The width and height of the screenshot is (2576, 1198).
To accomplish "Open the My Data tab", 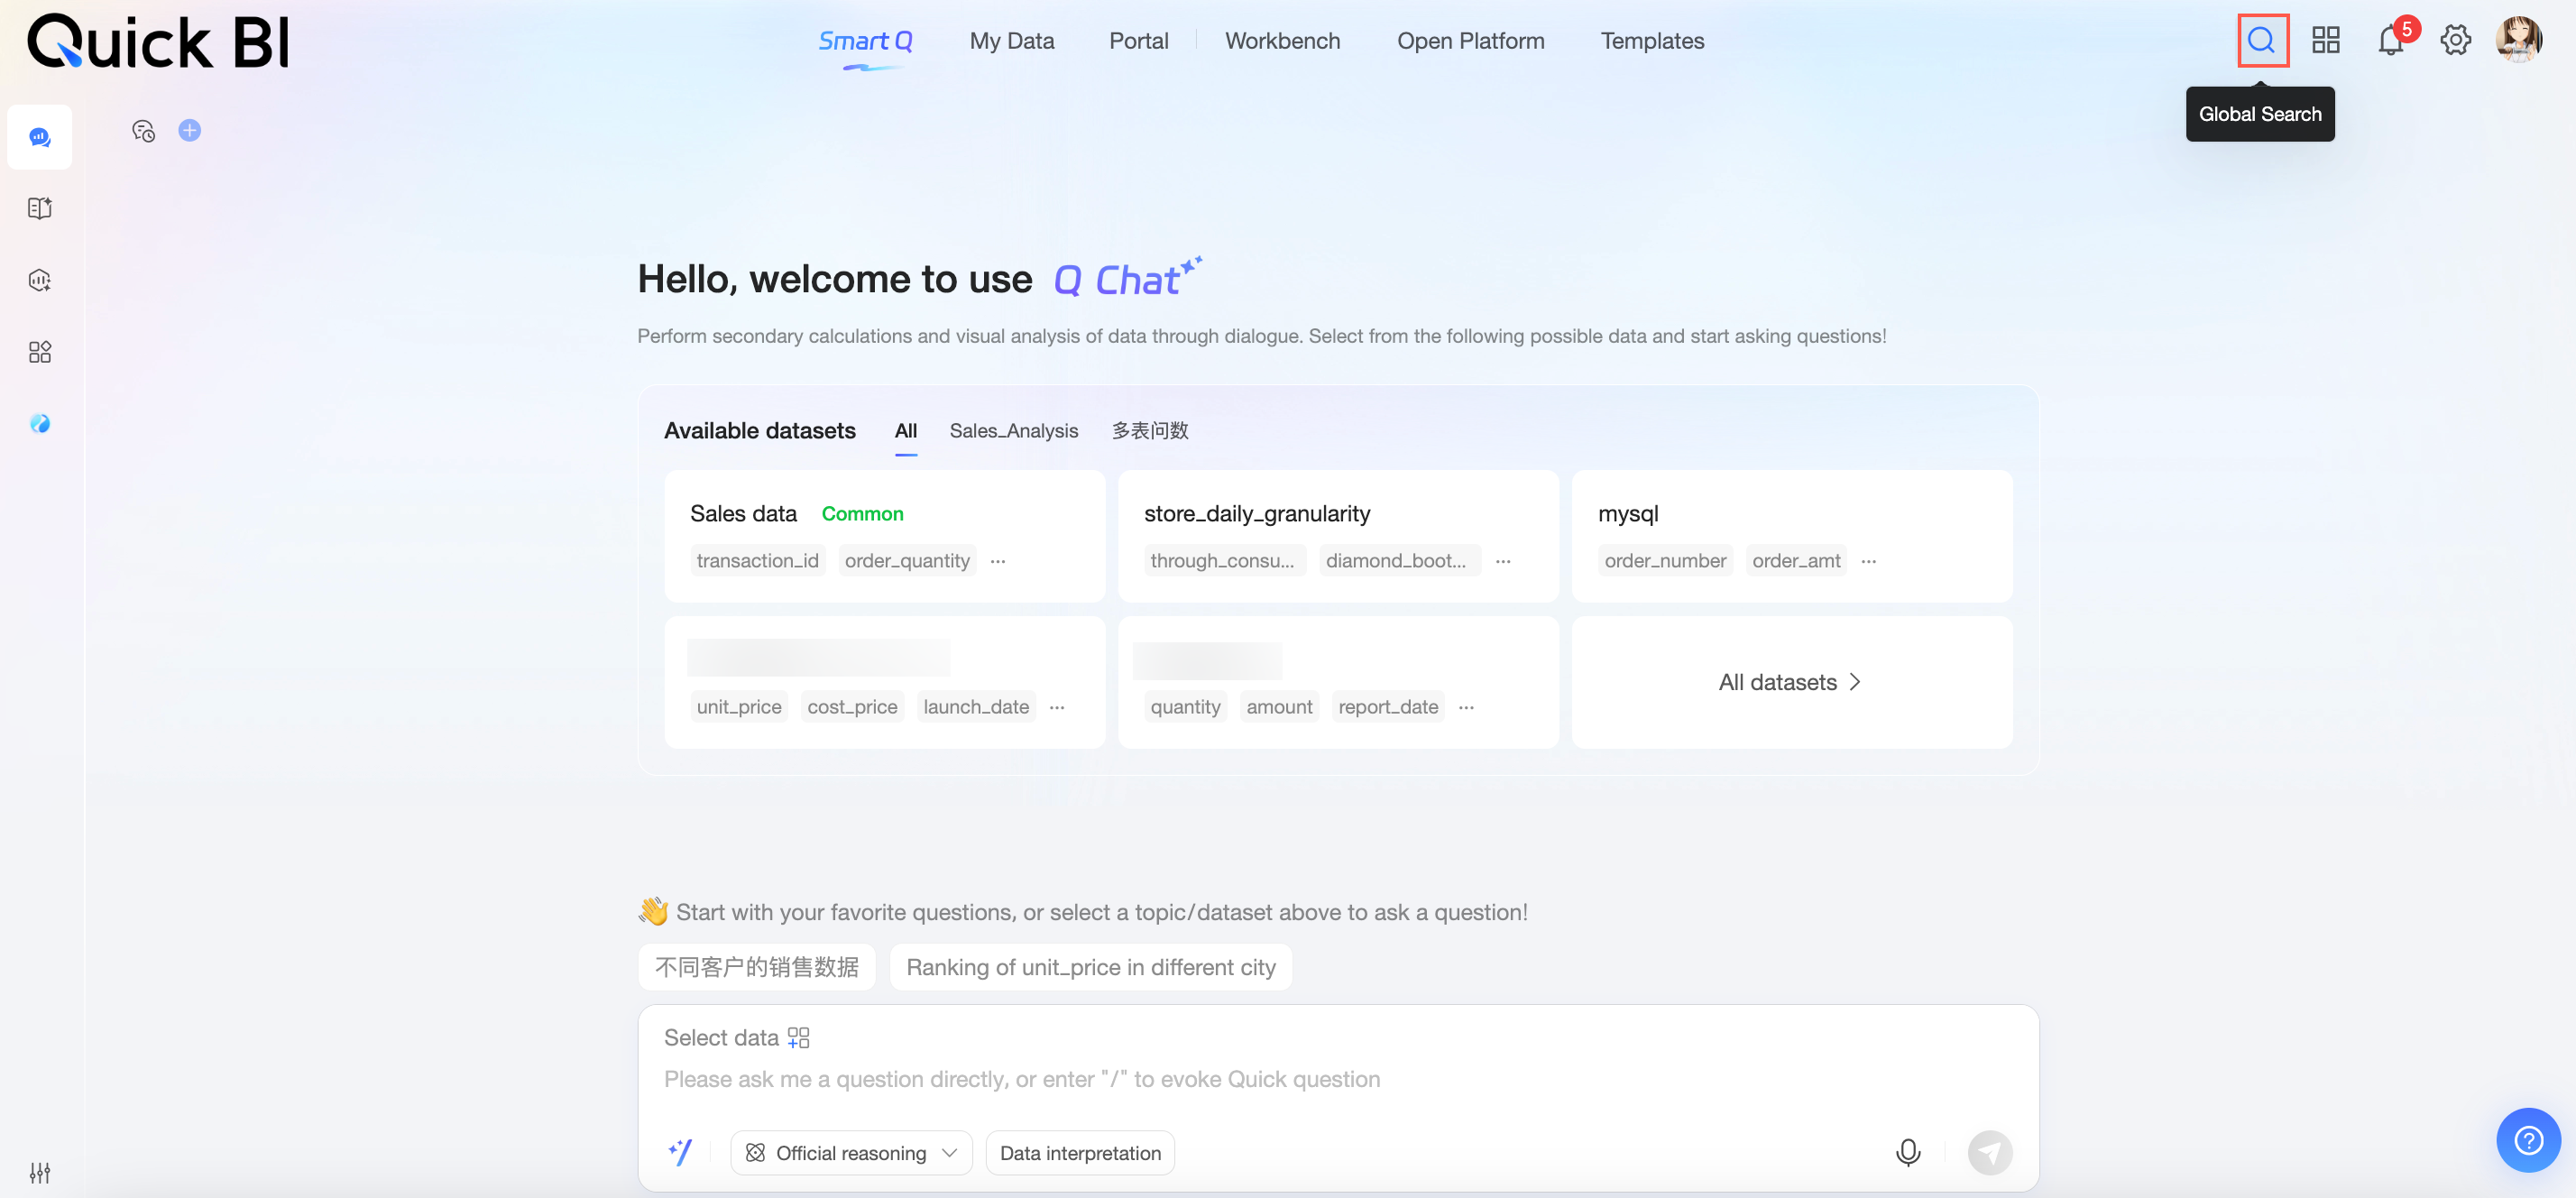I will click(1011, 41).
